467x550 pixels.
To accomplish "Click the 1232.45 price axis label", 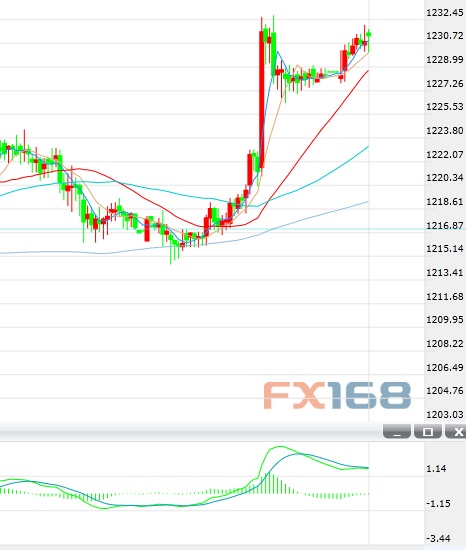I will tap(445, 13).
